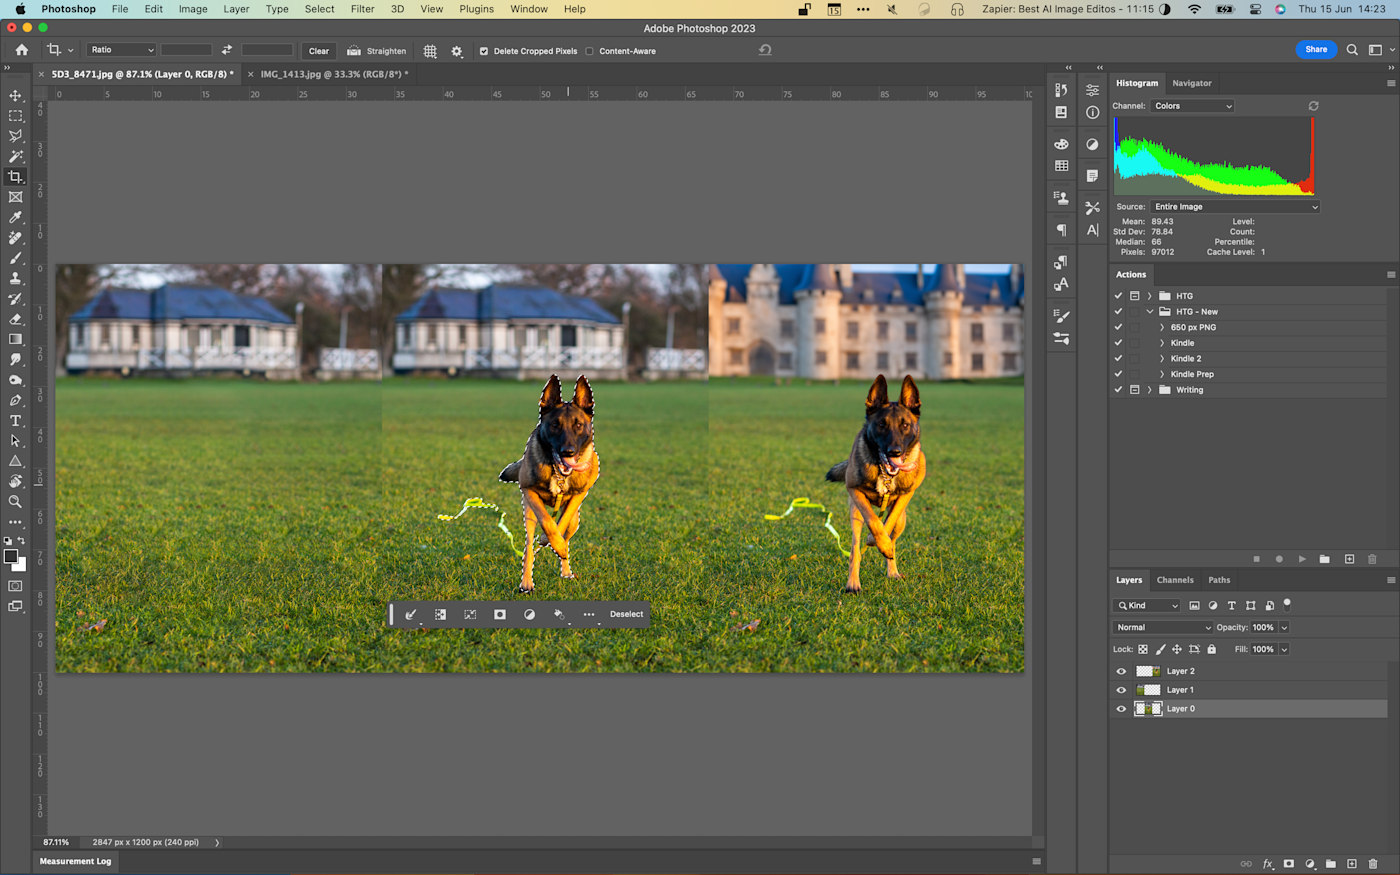Select the Eyedropper tool
The height and width of the screenshot is (875, 1400).
[15, 217]
